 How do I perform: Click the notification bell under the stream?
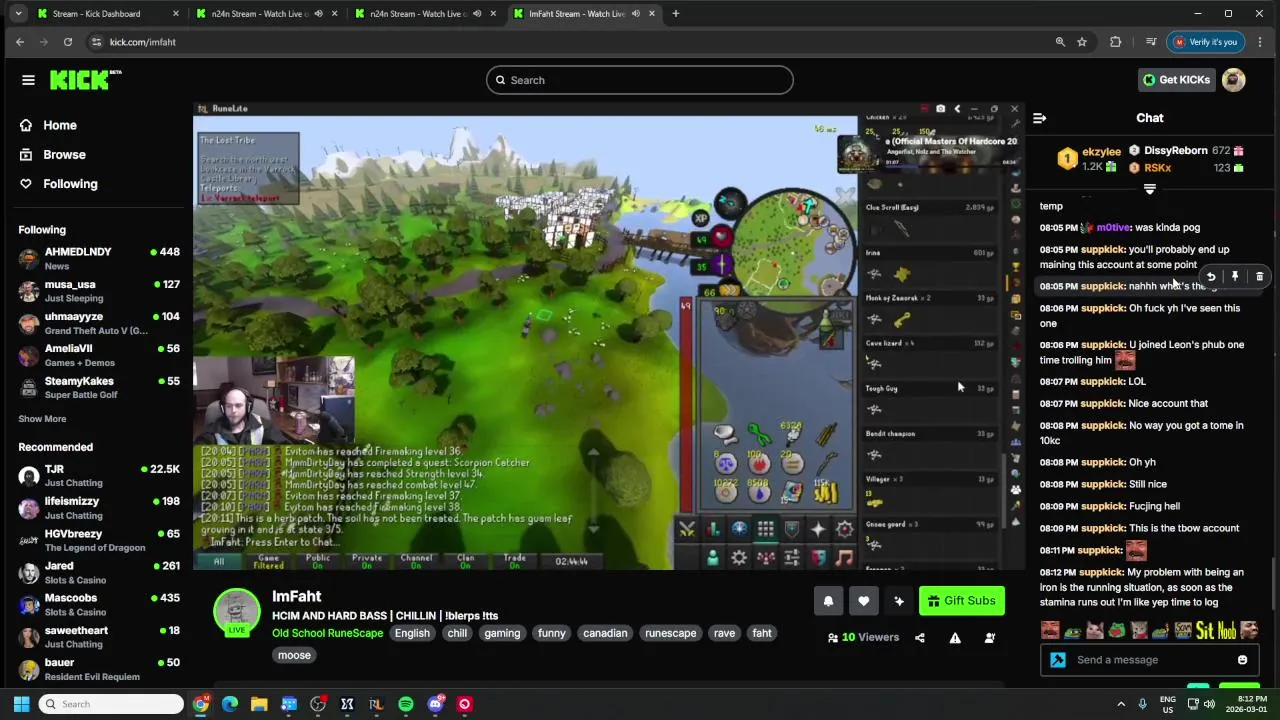point(828,601)
